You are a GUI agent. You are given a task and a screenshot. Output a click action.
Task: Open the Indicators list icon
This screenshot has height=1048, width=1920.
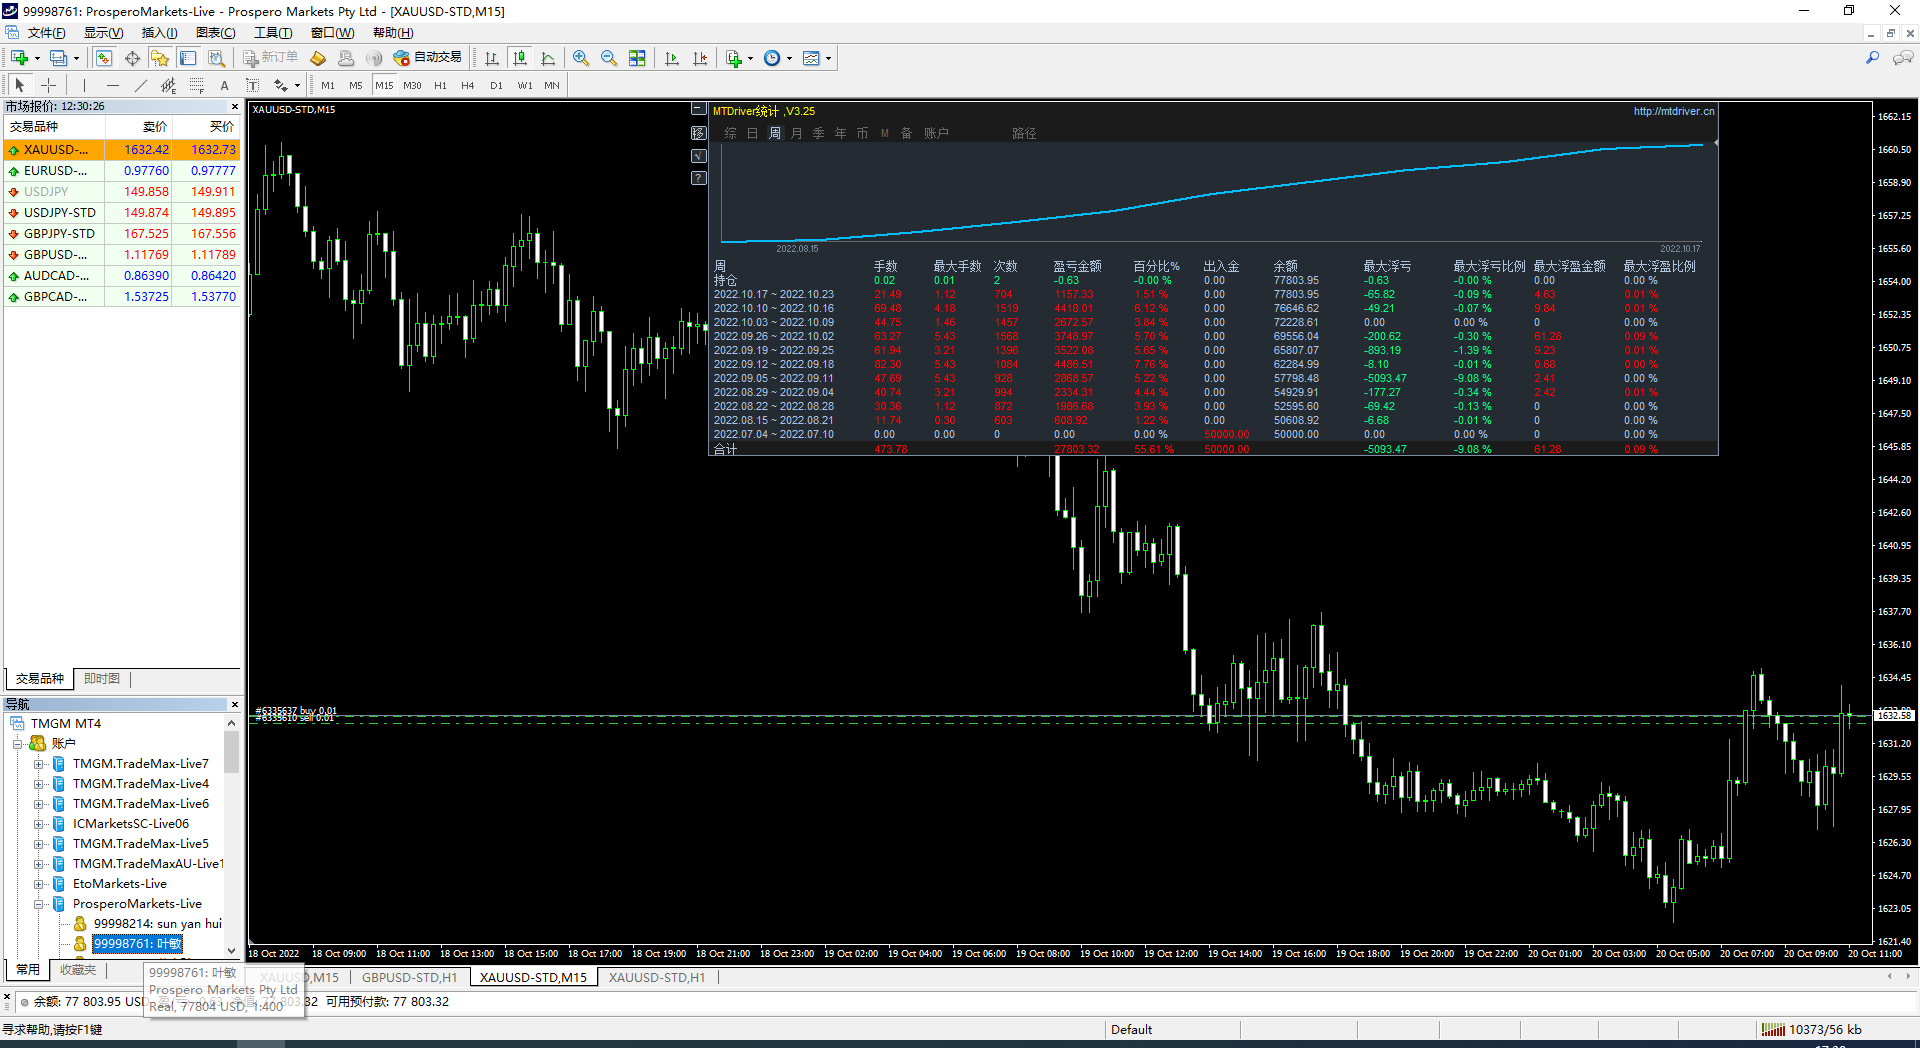point(734,58)
